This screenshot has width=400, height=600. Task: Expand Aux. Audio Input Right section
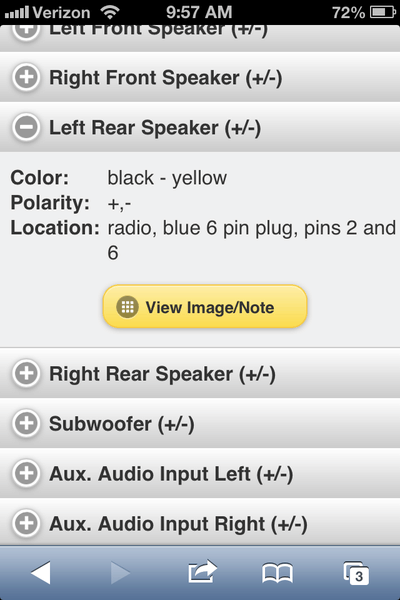200,522
